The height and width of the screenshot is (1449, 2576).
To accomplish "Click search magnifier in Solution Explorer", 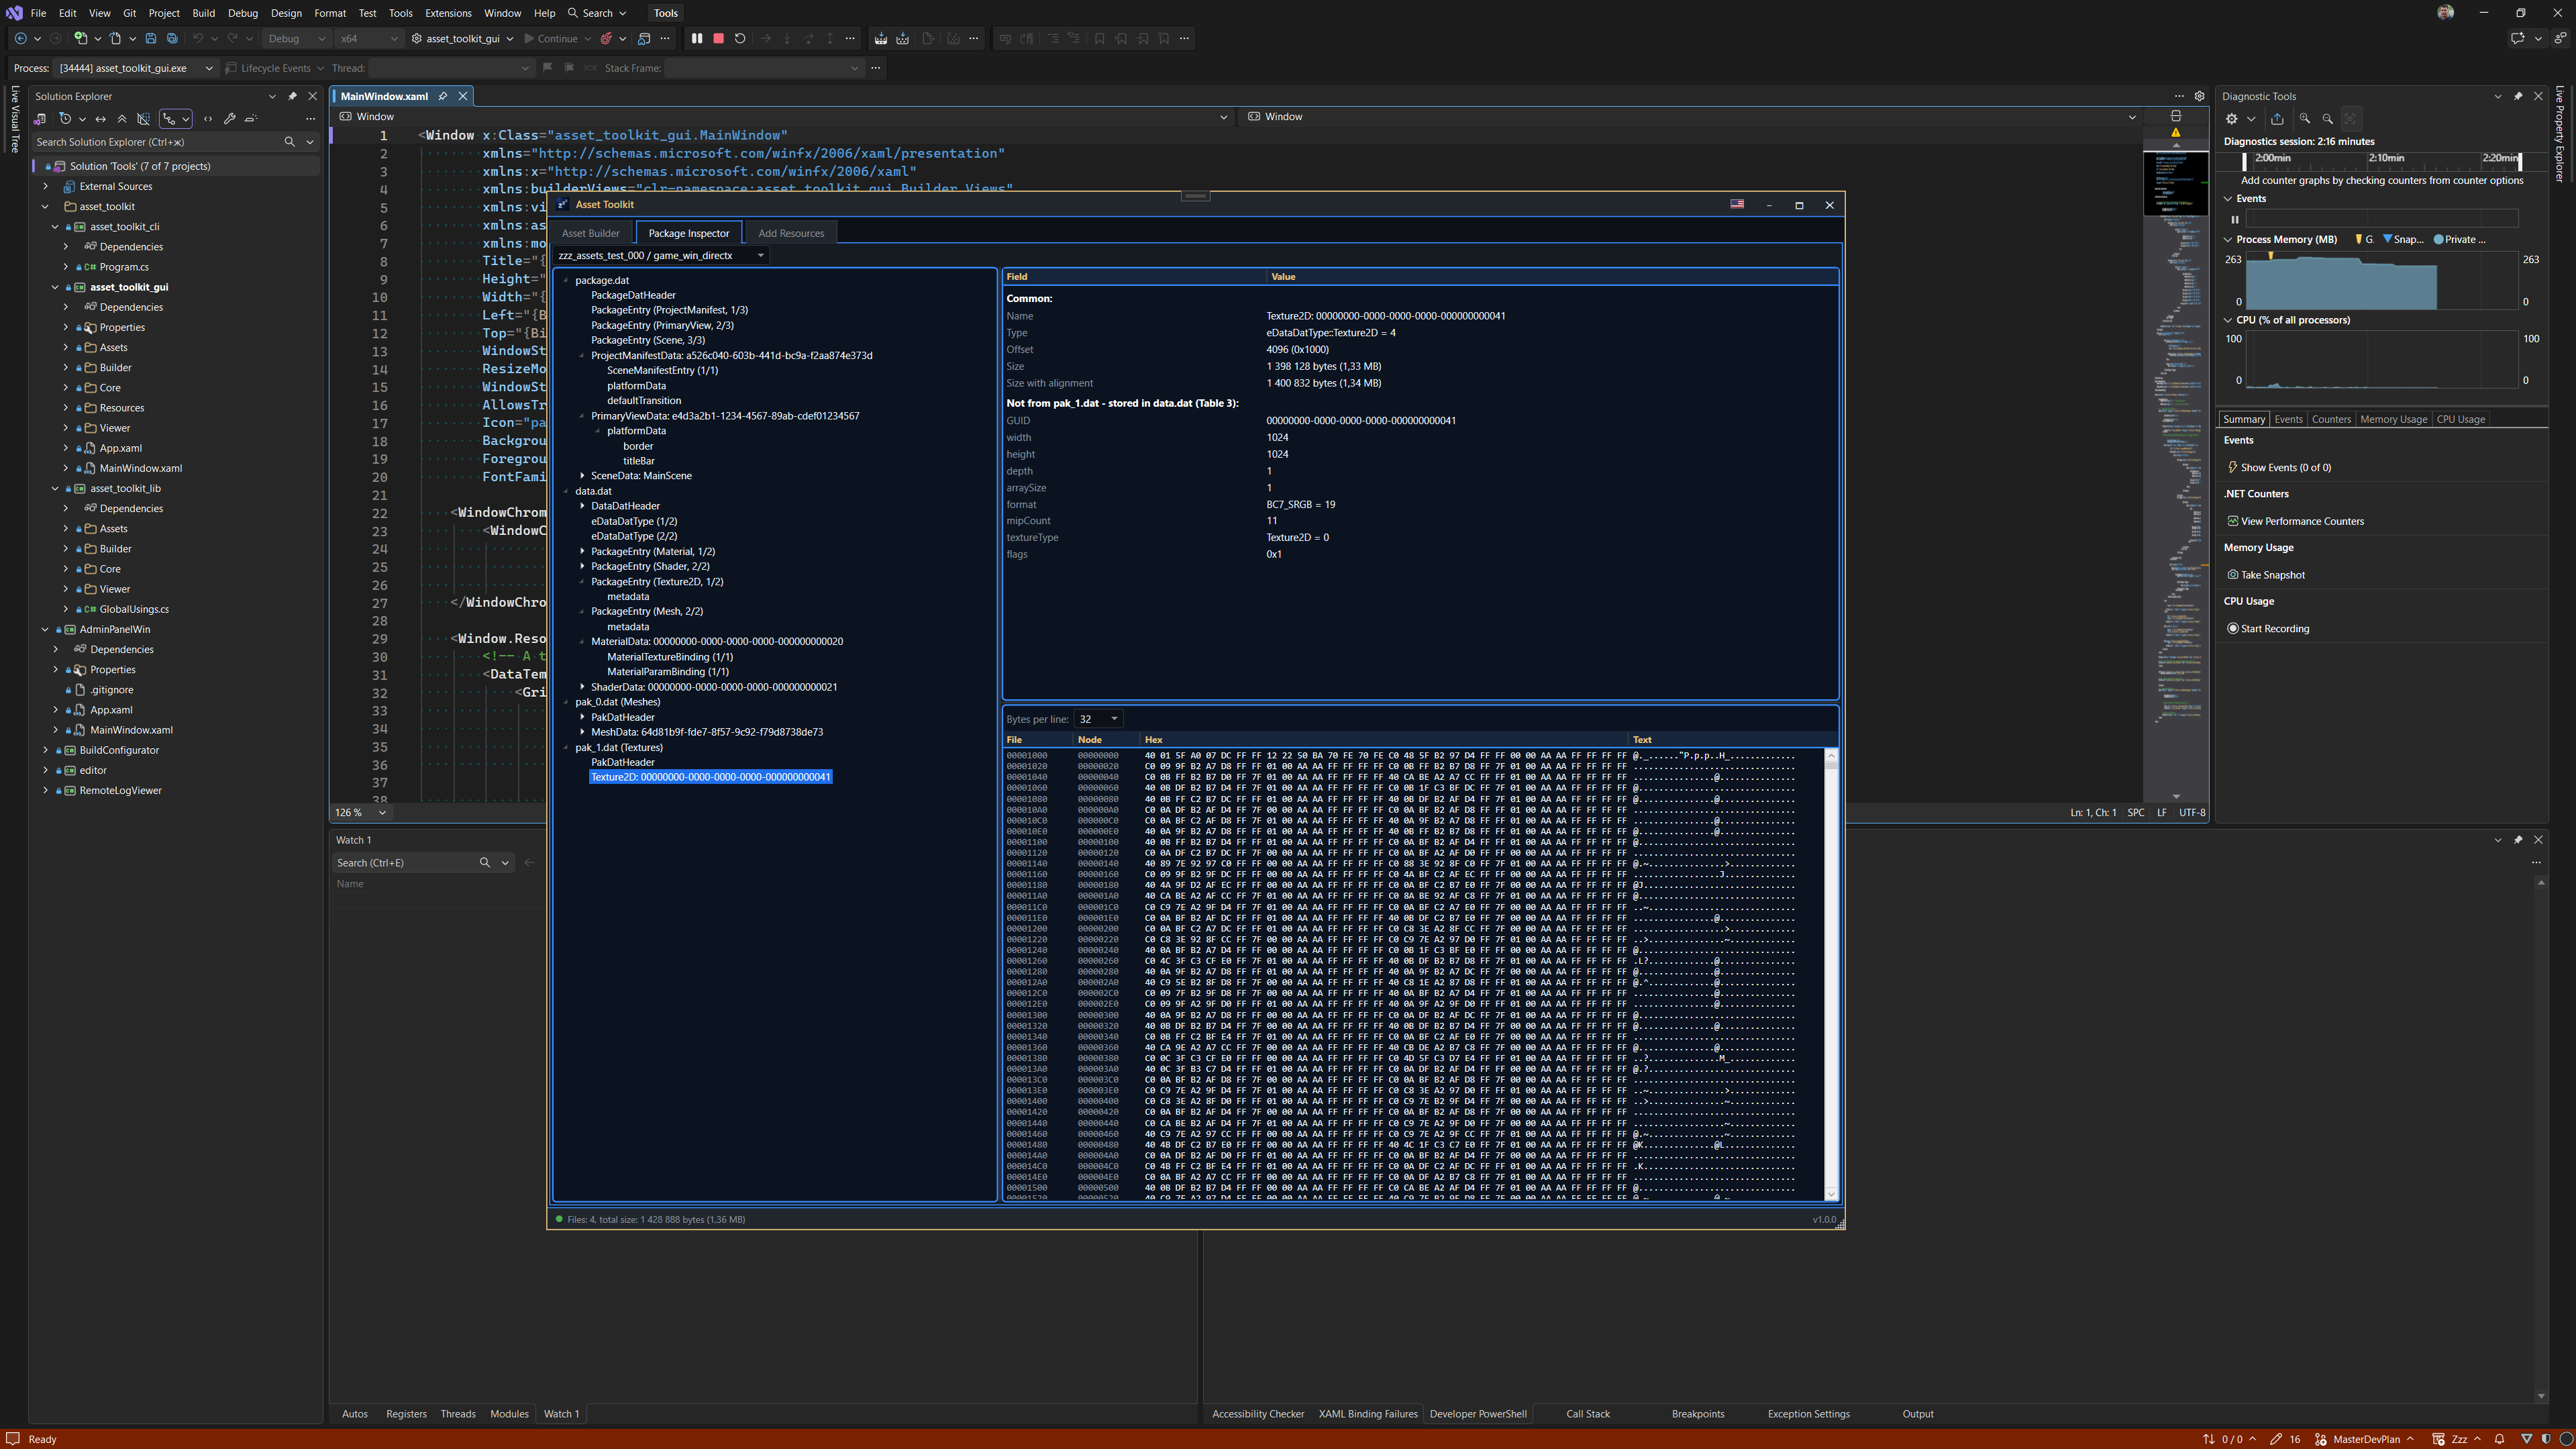I will [290, 142].
